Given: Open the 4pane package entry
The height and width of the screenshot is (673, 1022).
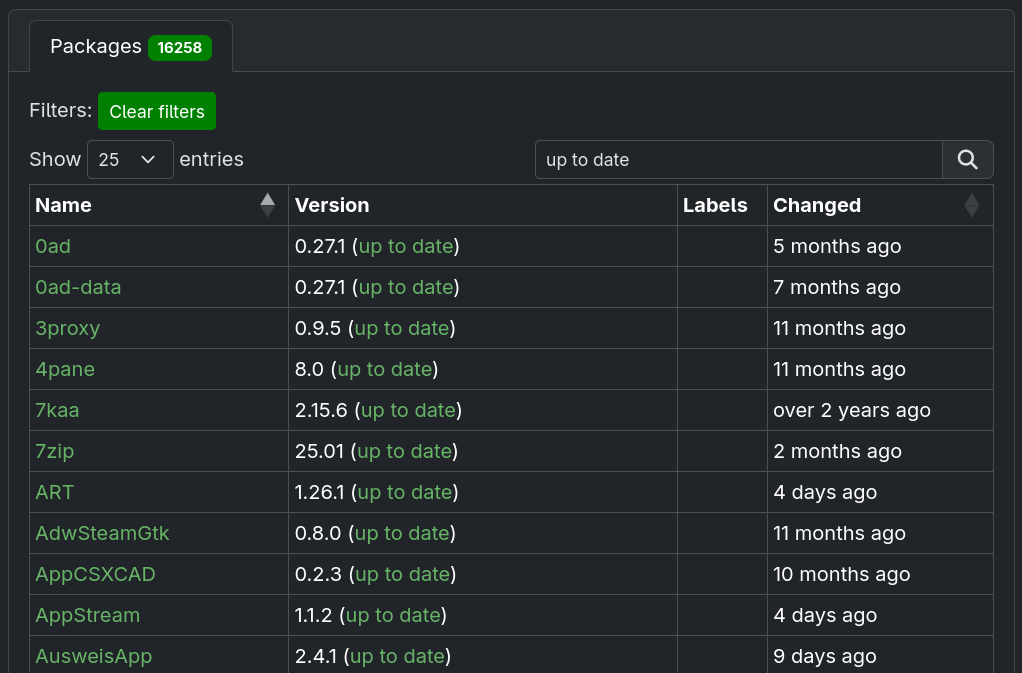Looking at the screenshot, I should pos(65,369).
